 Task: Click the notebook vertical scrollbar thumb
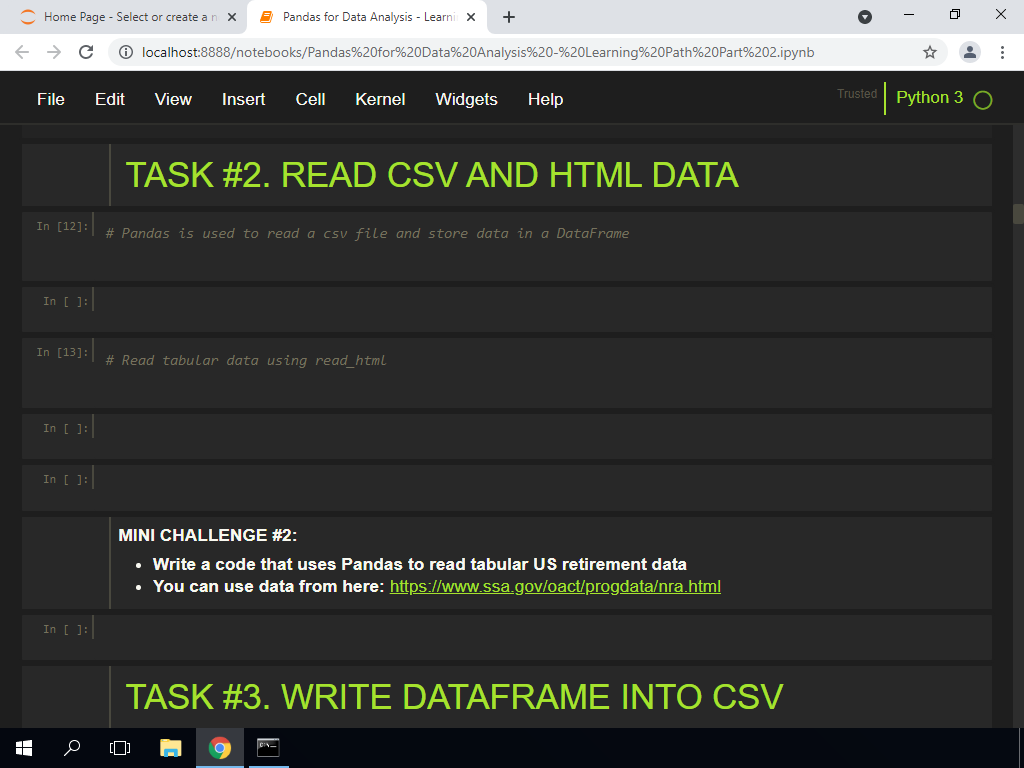pos(1018,214)
